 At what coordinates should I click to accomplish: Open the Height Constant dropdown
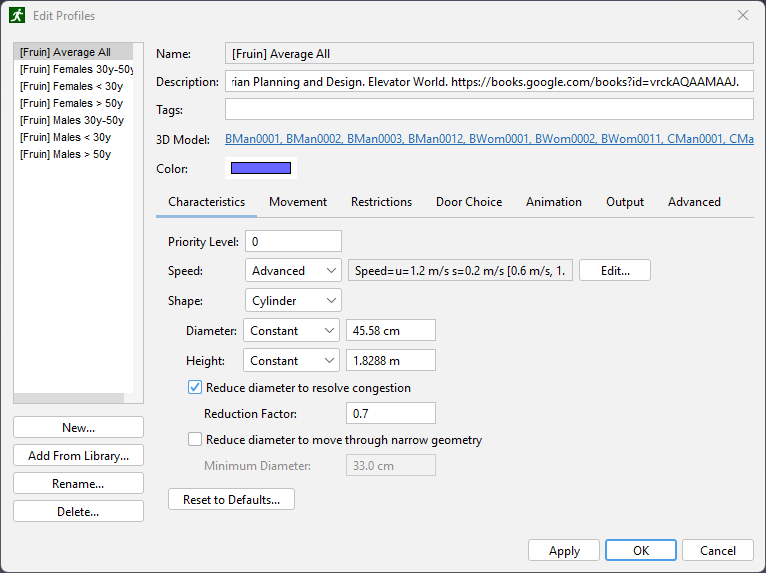click(x=291, y=361)
